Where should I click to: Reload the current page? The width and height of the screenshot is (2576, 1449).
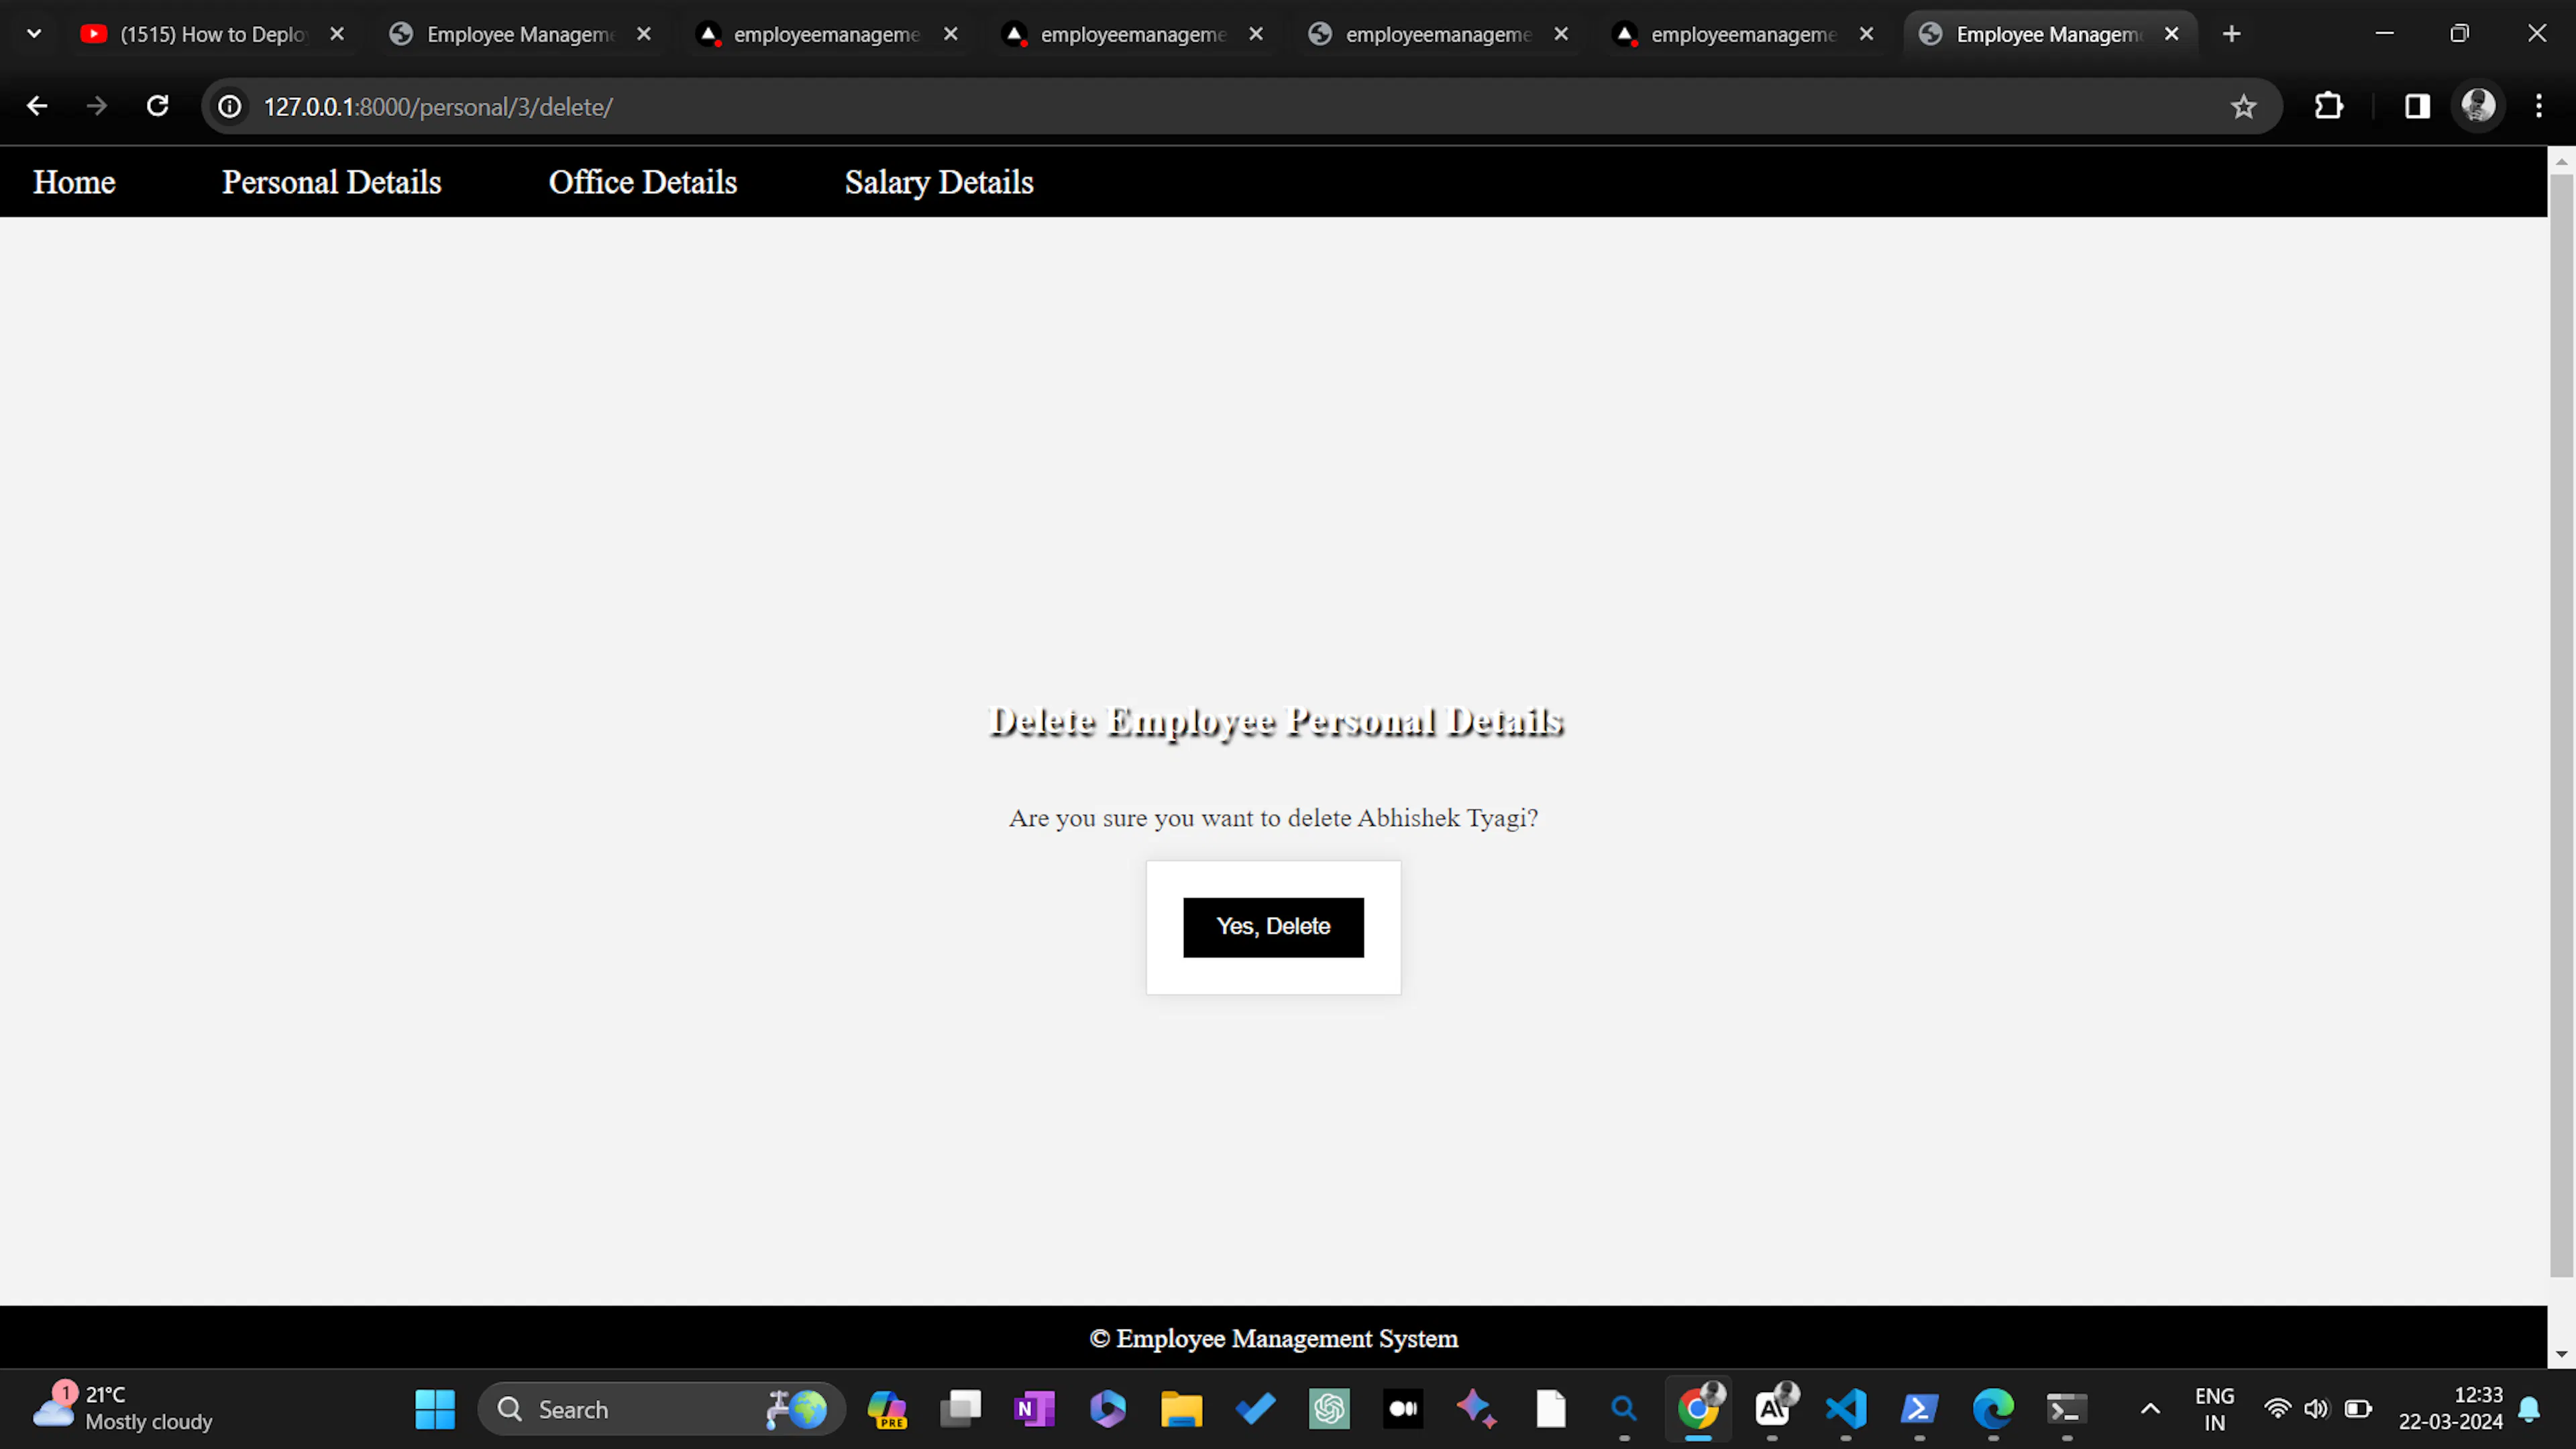tap(157, 106)
